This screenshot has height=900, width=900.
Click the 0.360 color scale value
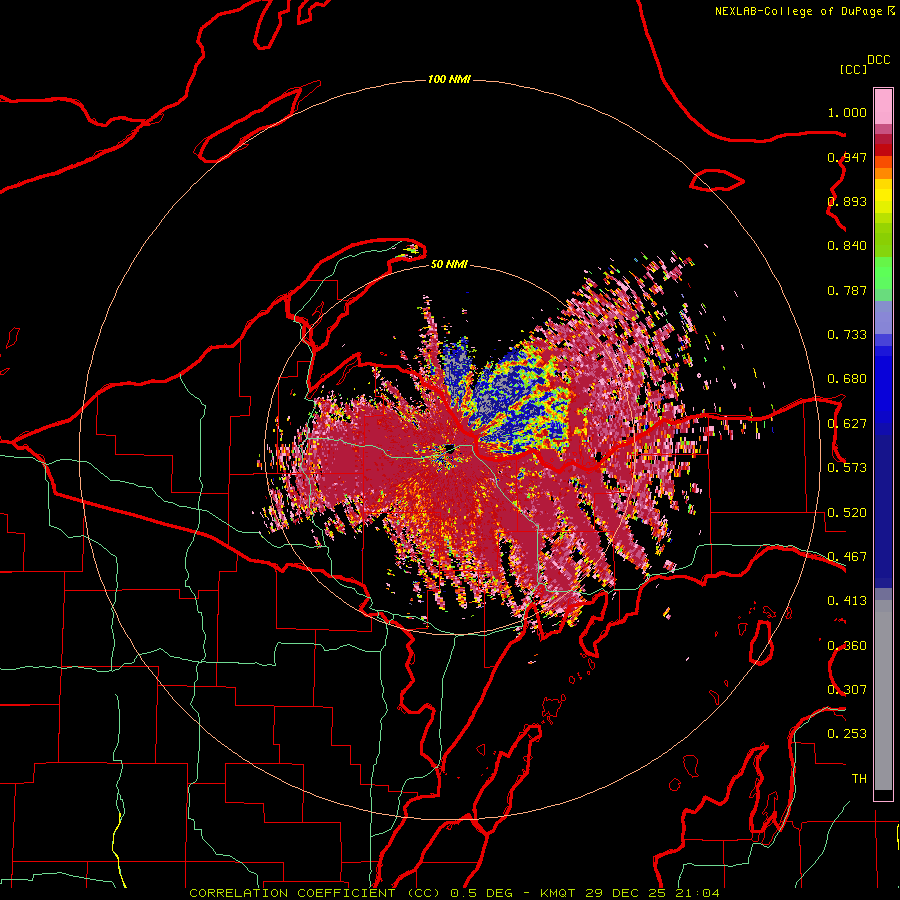coord(847,646)
